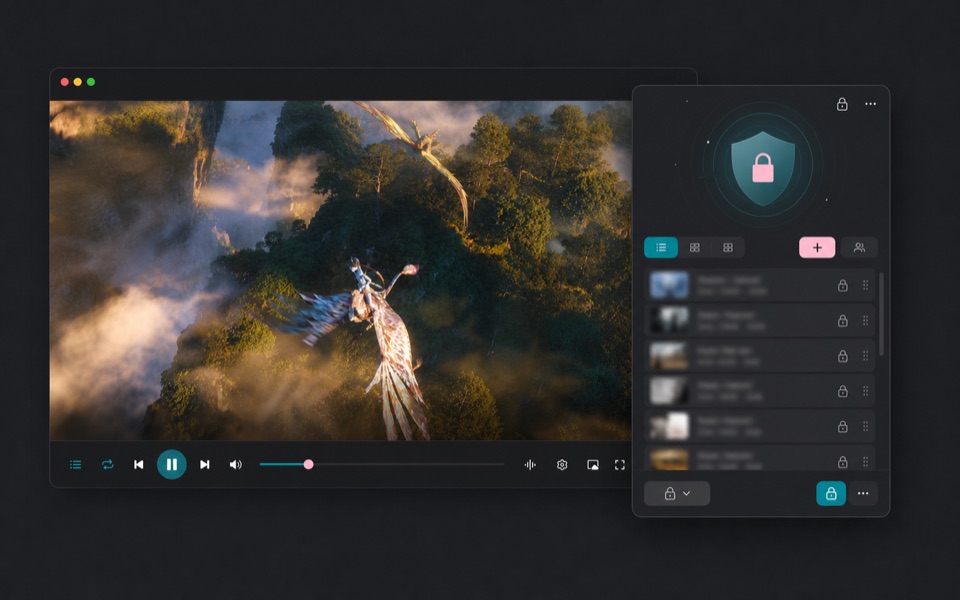960x600 pixels.
Task: Click the drag handle on fourth row
Action: pos(866,391)
